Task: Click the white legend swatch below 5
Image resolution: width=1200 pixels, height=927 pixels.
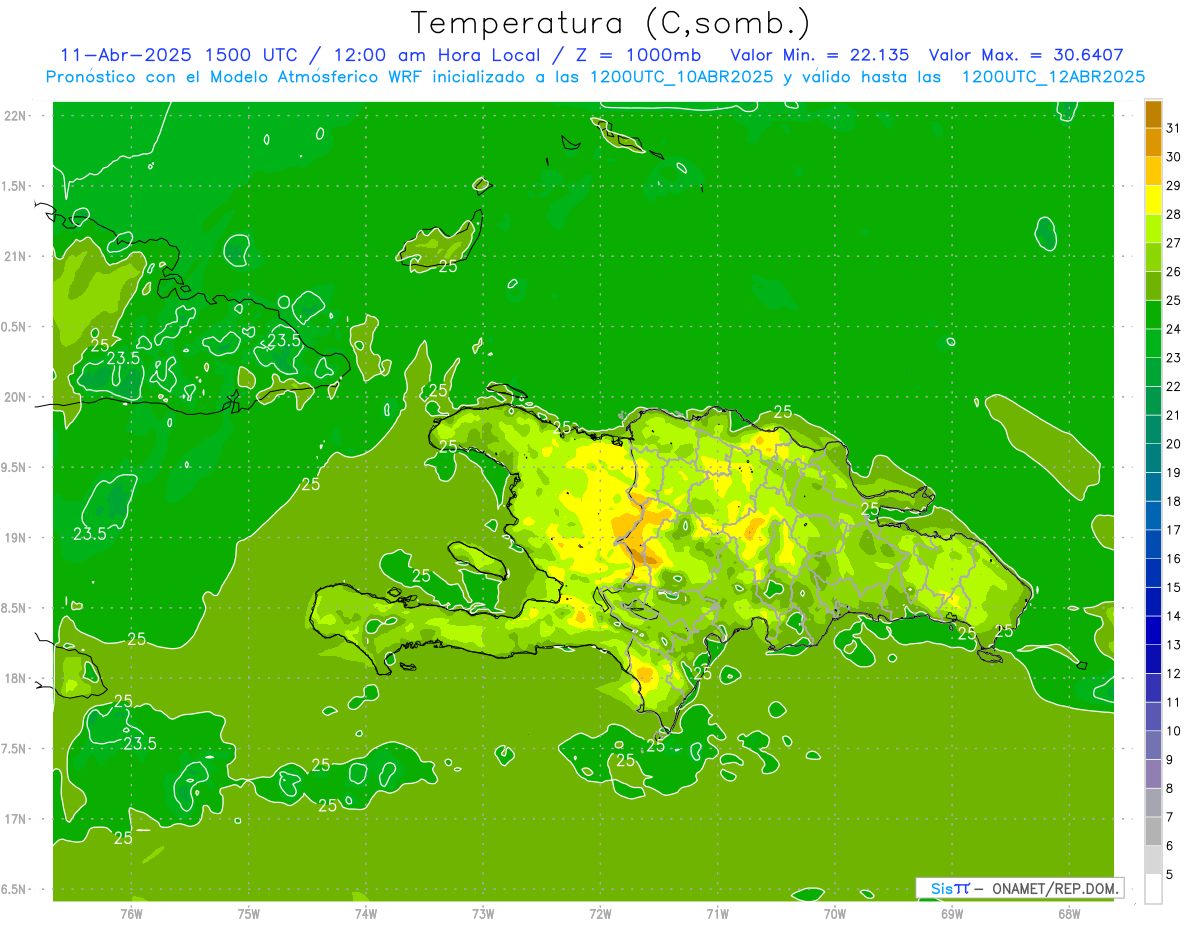Action: click(x=1153, y=889)
